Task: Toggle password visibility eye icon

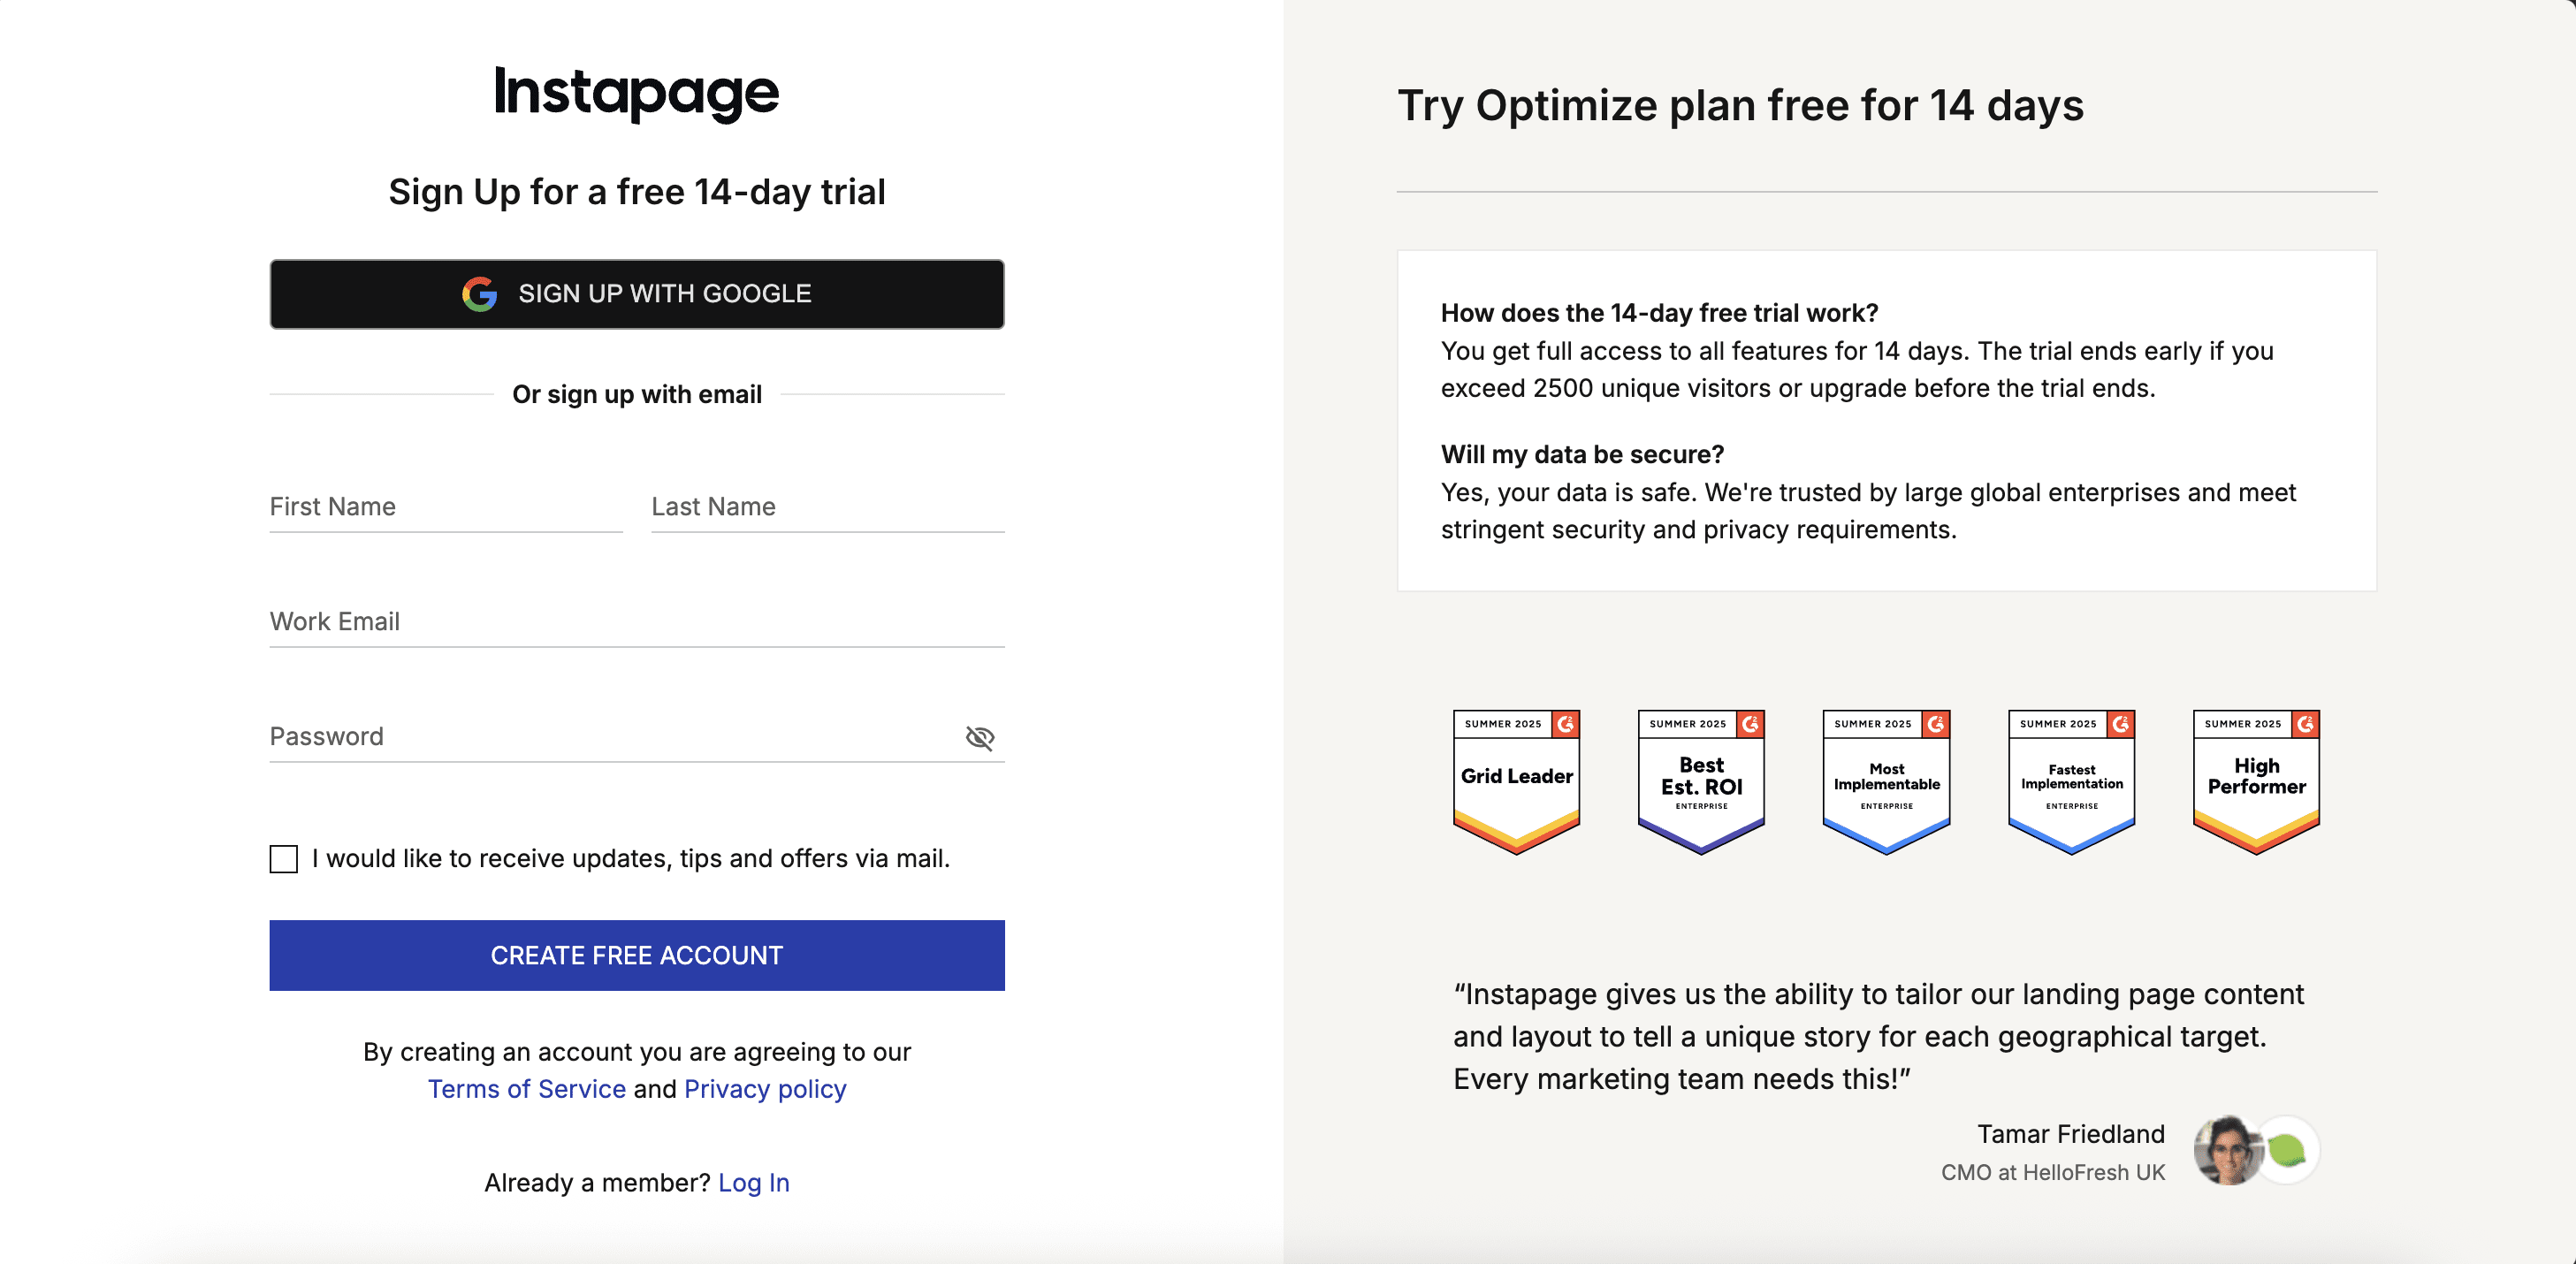Action: tap(979, 738)
